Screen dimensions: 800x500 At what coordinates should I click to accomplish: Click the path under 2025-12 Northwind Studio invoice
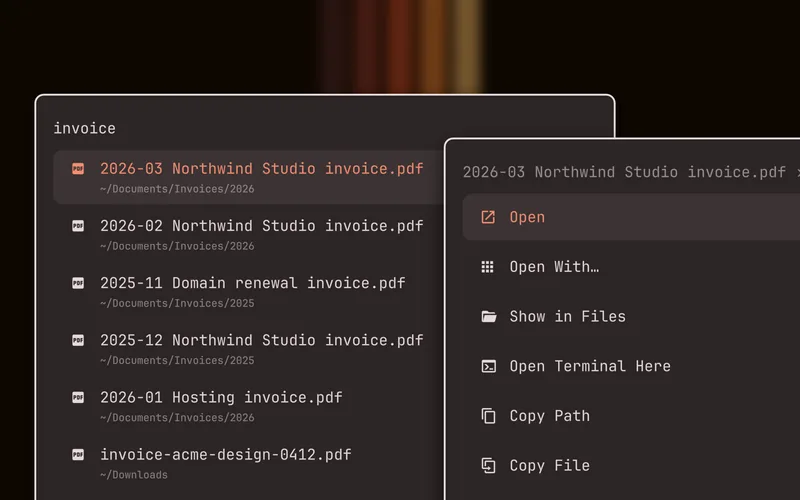(177, 361)
